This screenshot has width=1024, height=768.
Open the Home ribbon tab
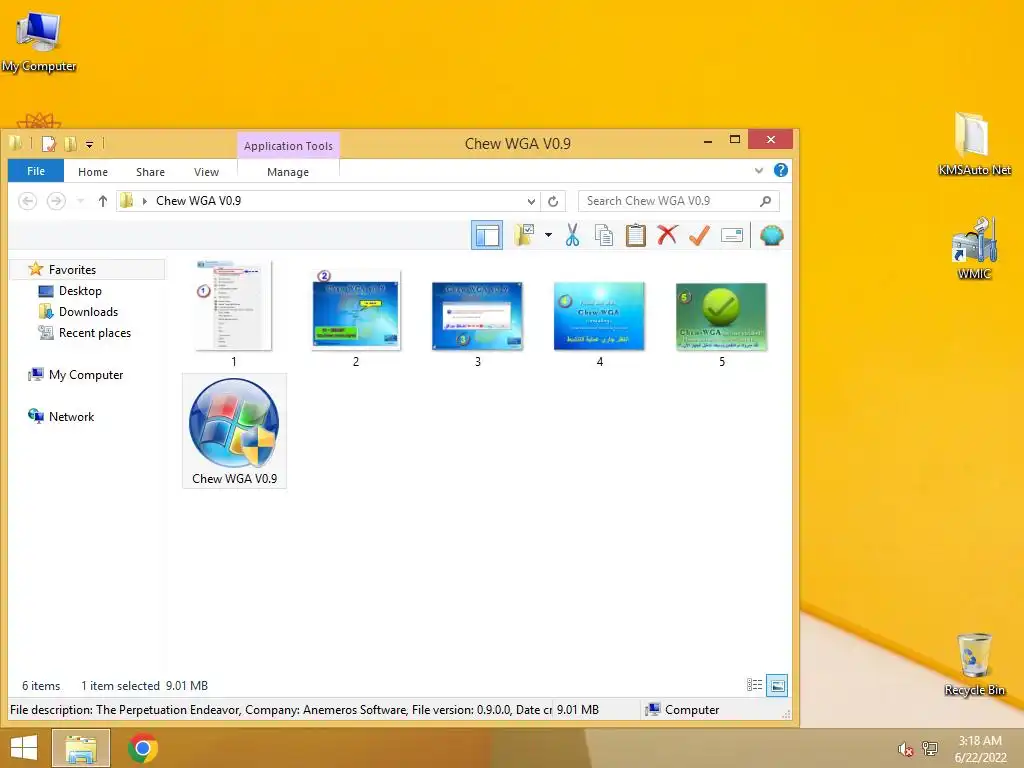click(93, 172)
